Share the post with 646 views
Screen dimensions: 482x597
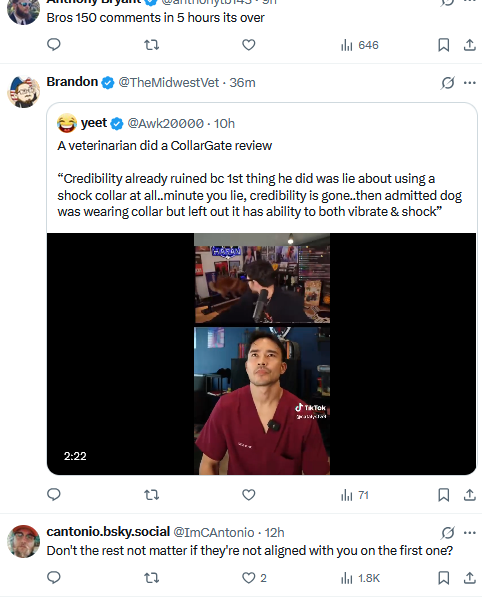[x=470, y=45]
